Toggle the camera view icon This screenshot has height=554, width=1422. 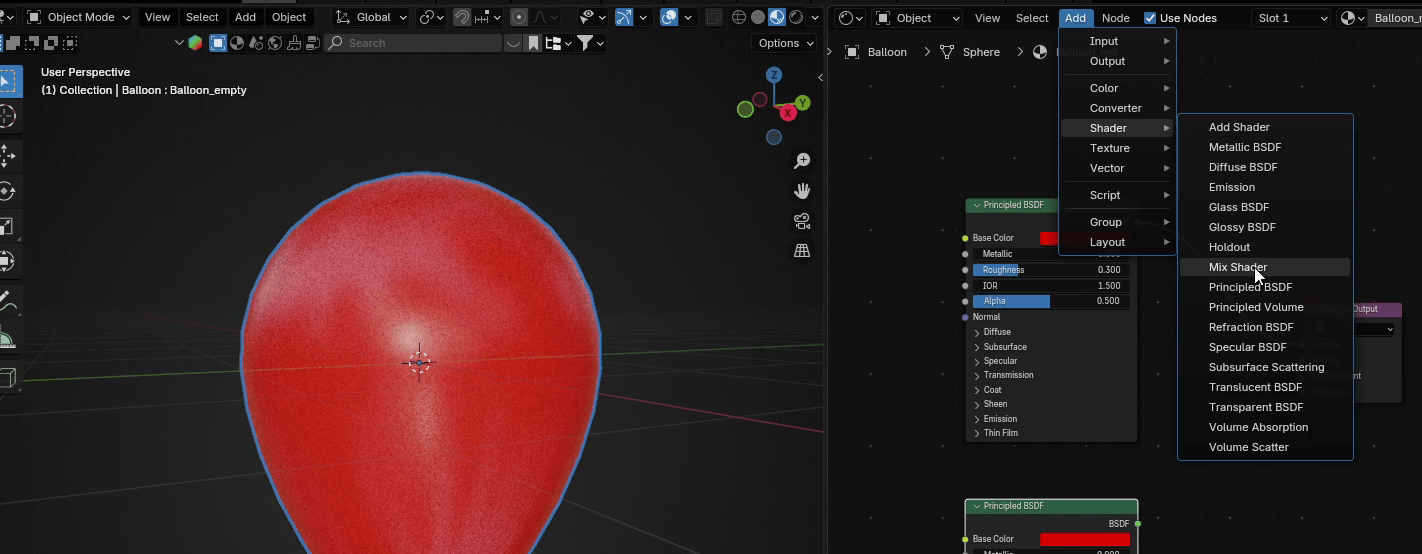(802, 221)
